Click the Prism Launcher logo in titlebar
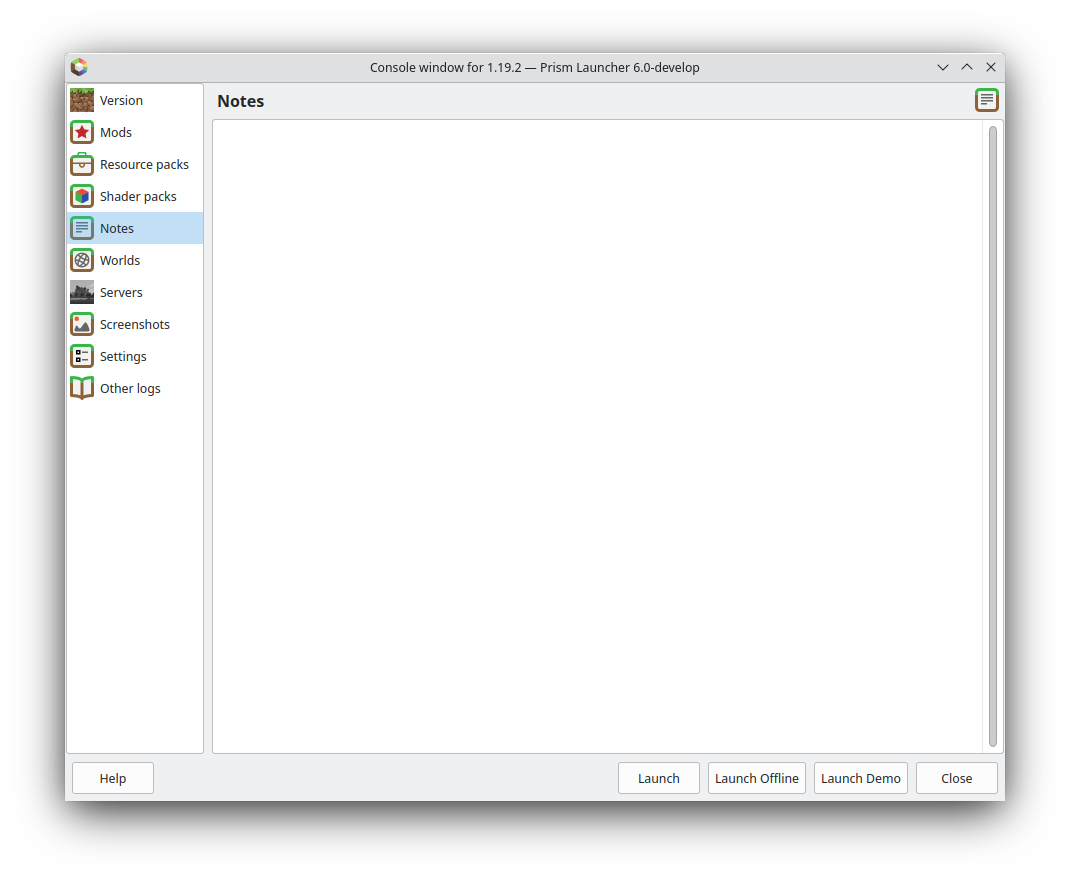Image resolution: width=1070 pixels, height=878 pixels. coord(79,67)
